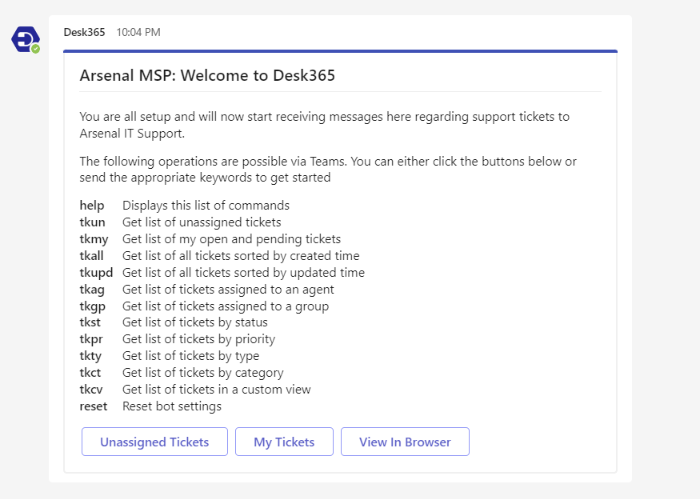Image resolution: width=700 pixels, height=499 pixels.
Task: Click the 'tkpr' command keyword
Action: tap(91, 339)
